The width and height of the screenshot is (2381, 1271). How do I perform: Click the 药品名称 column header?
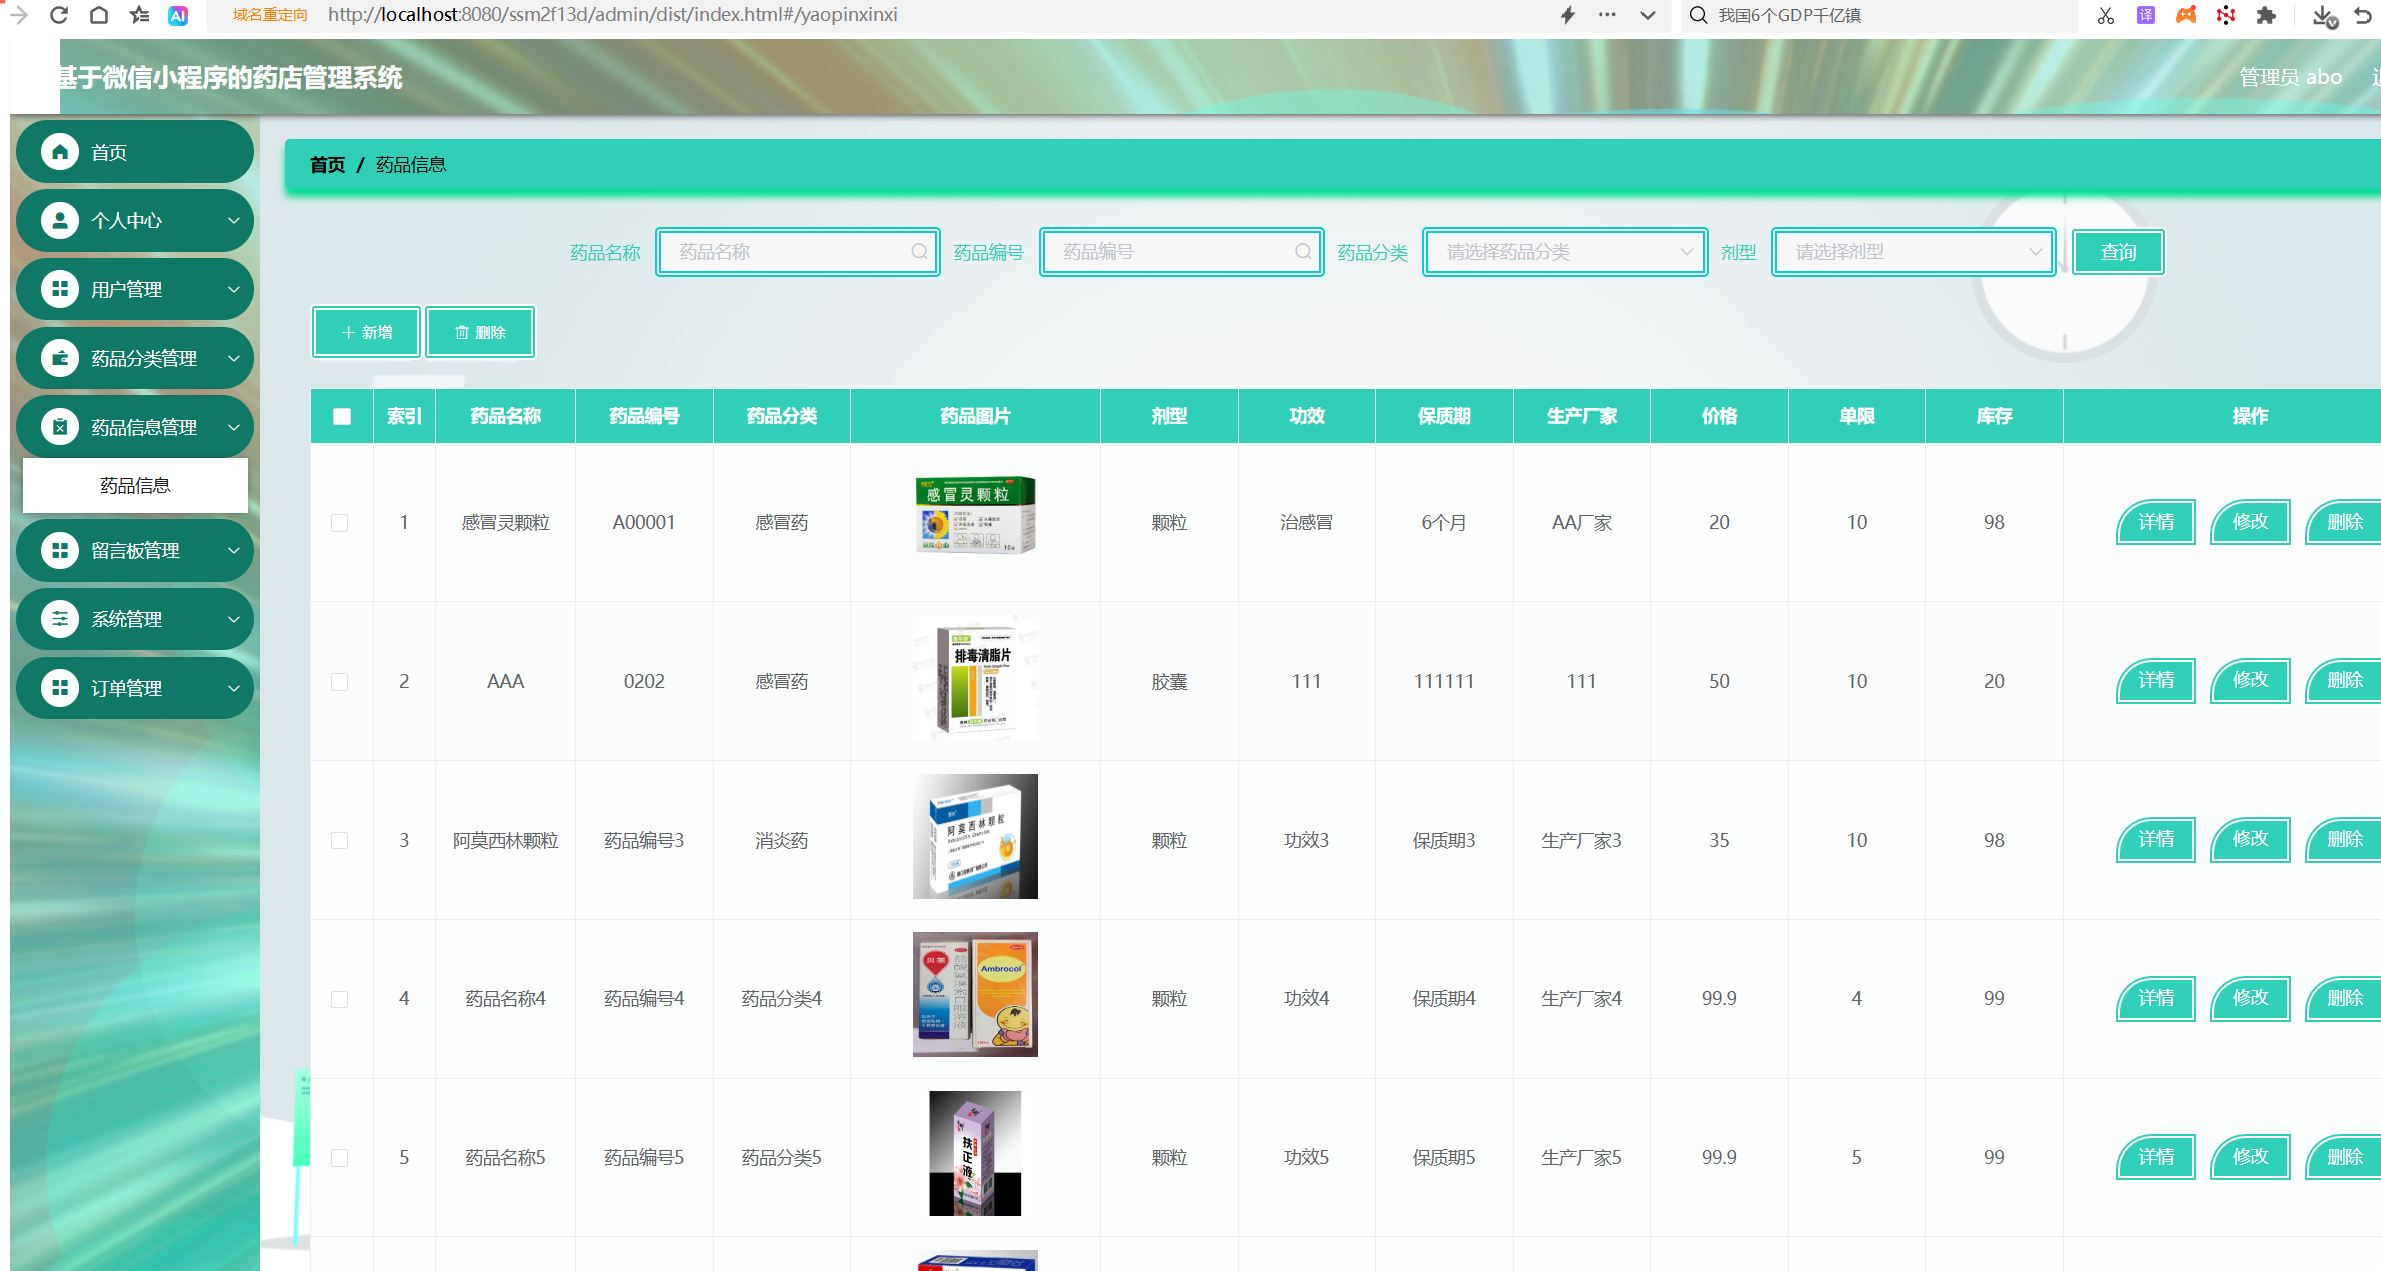point(505,416)
